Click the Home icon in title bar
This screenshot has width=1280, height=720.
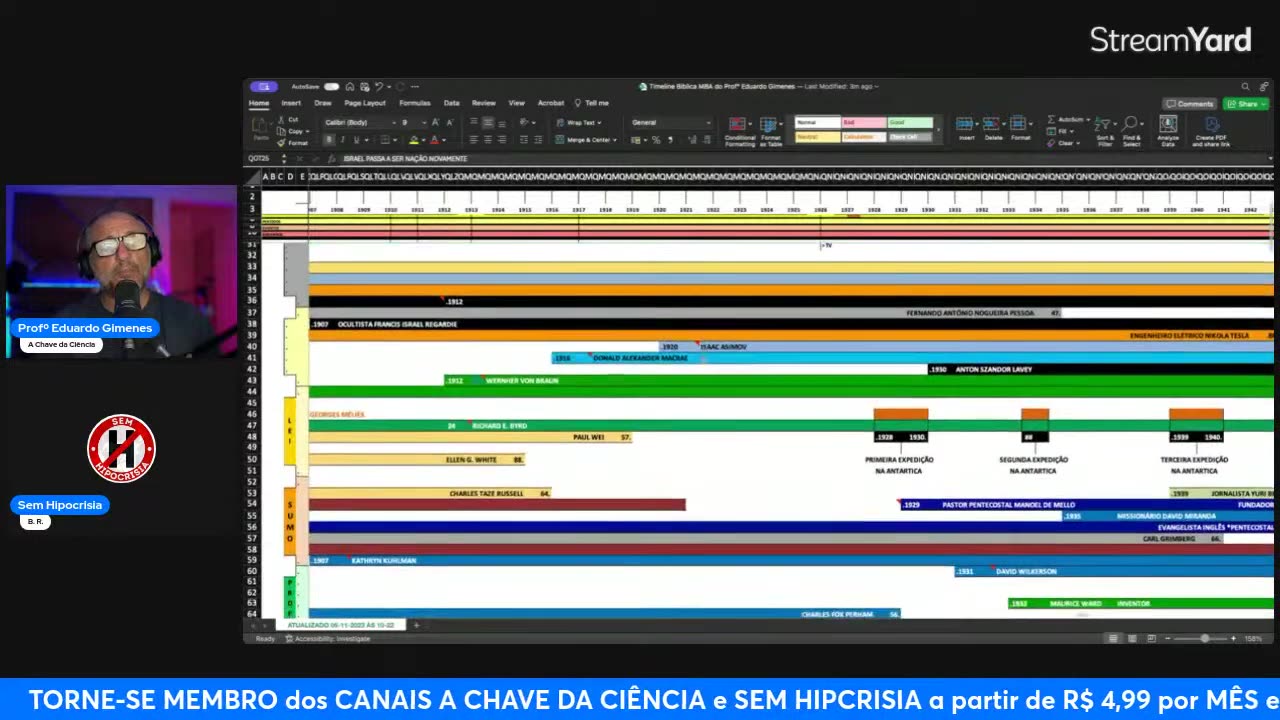[x=349, y=87]
